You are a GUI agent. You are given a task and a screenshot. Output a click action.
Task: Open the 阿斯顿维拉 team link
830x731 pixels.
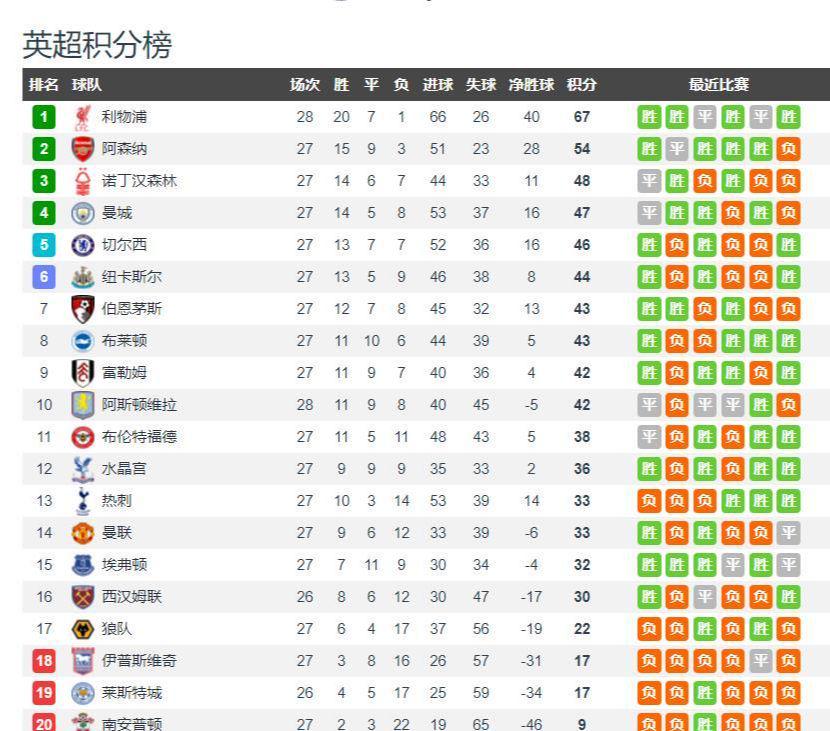[x=139, y=405]
